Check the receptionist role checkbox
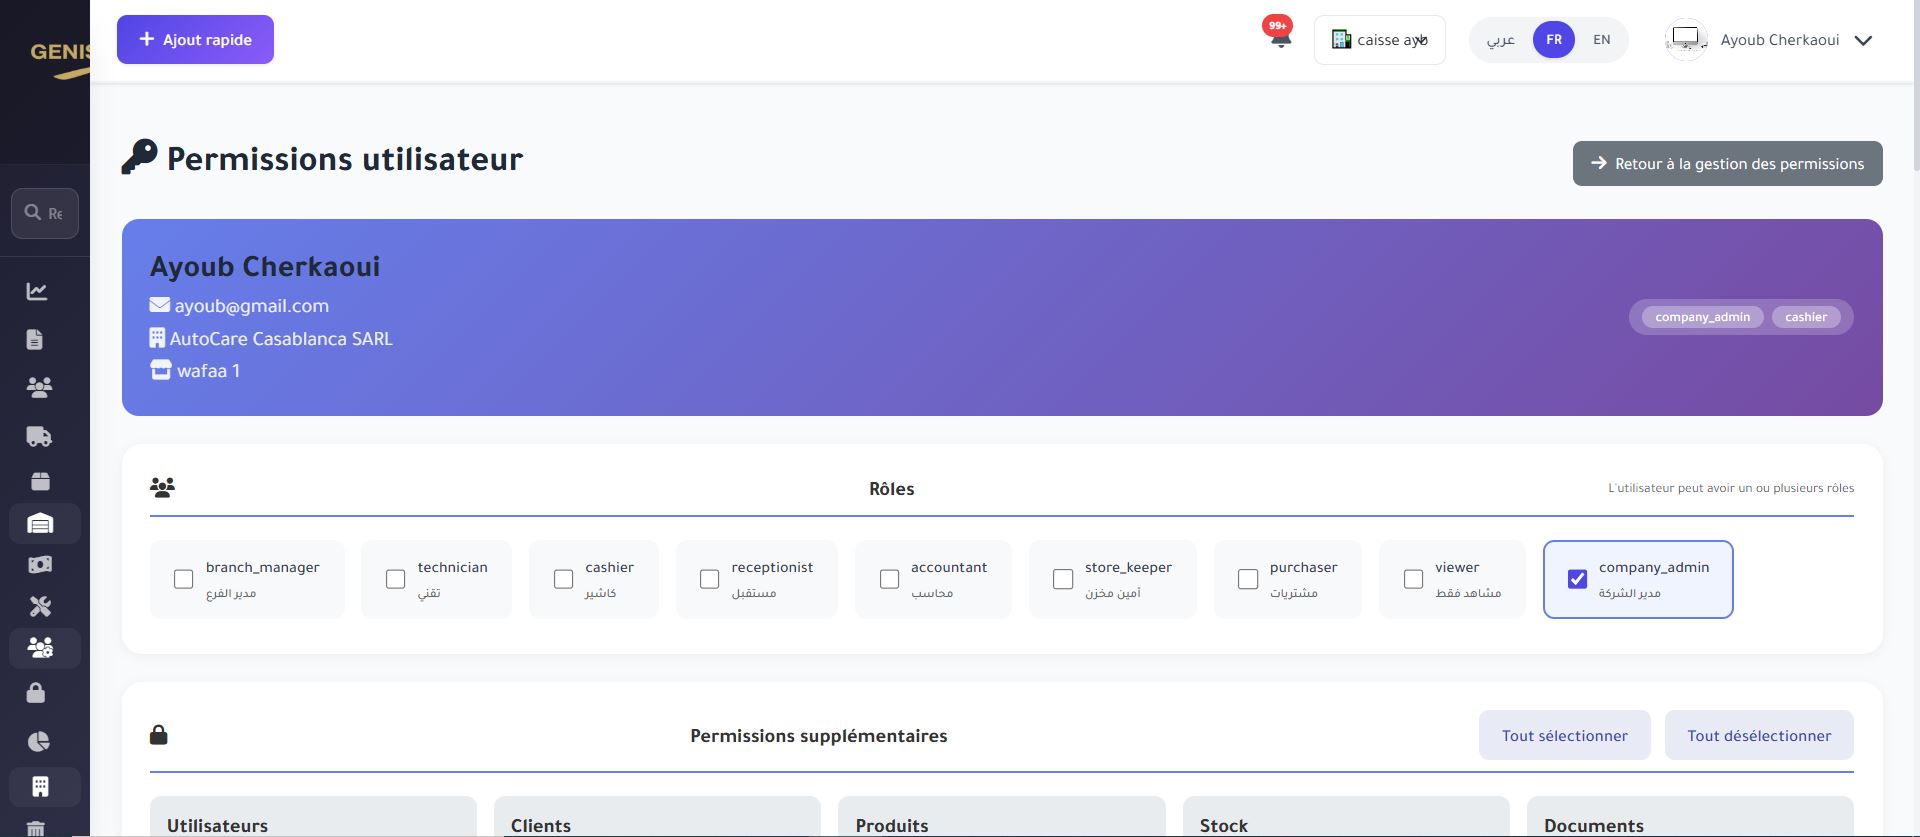 709,579
